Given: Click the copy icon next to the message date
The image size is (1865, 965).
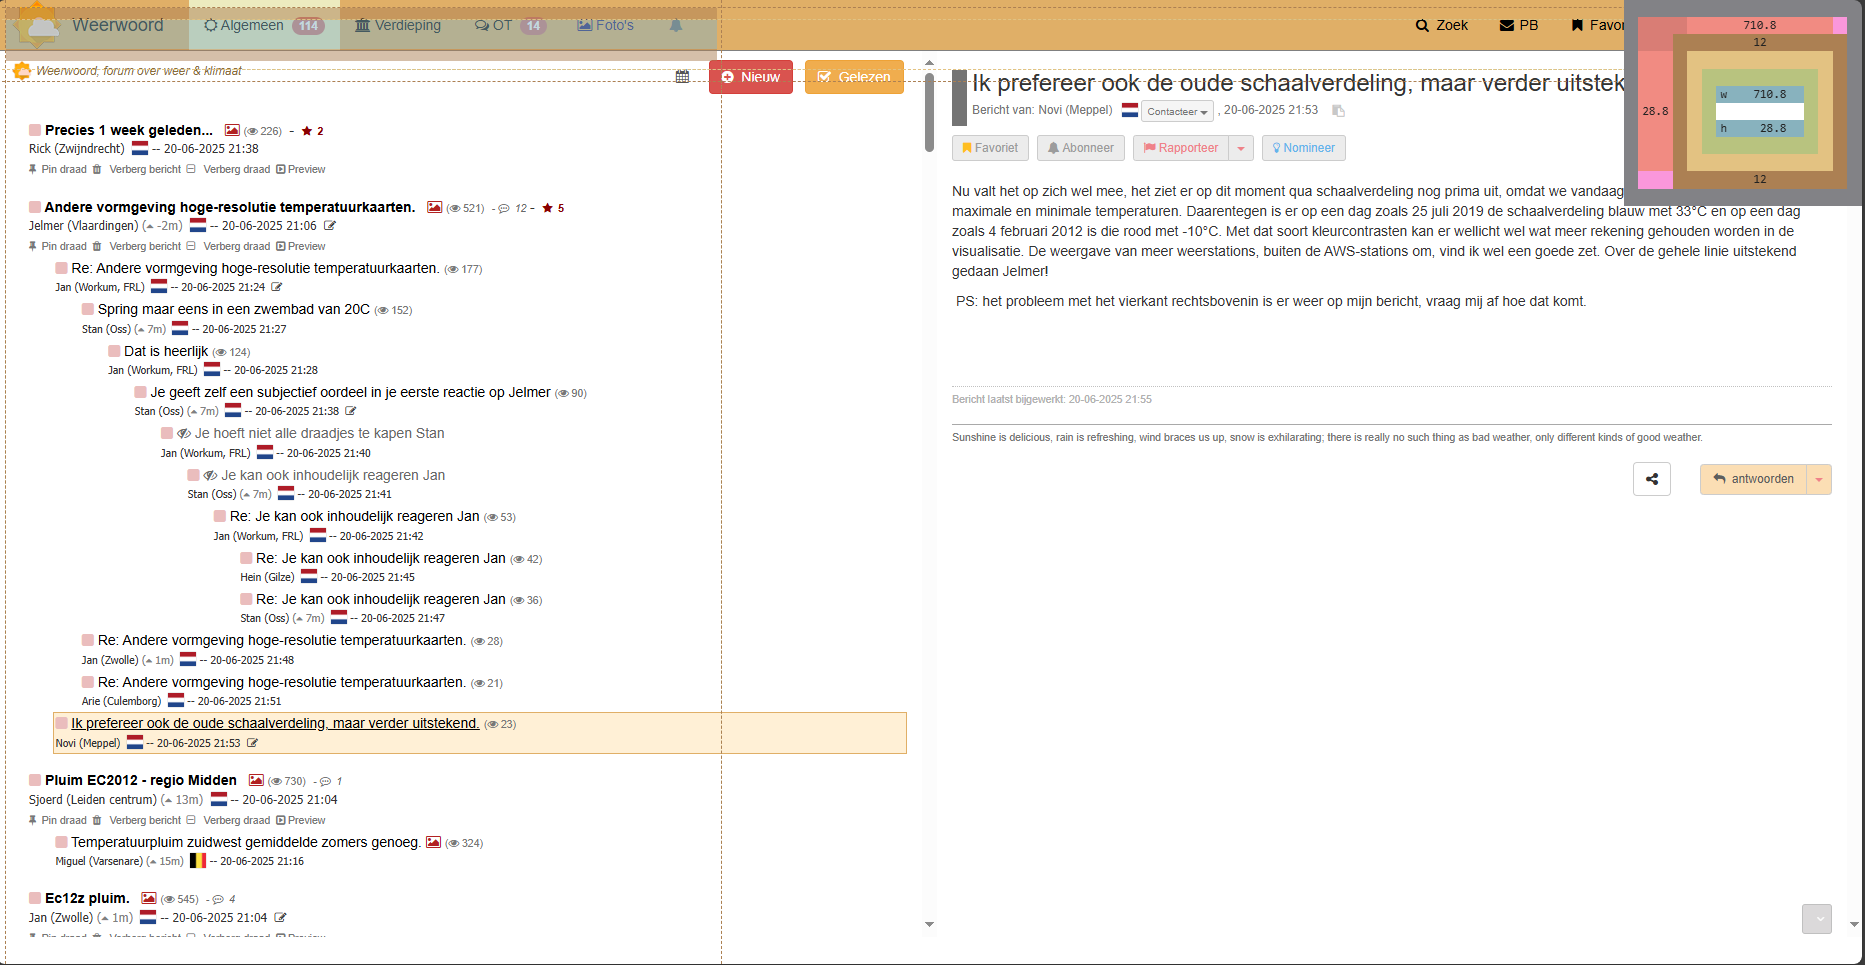Looking at the screenshot, I should point(1338,111).
